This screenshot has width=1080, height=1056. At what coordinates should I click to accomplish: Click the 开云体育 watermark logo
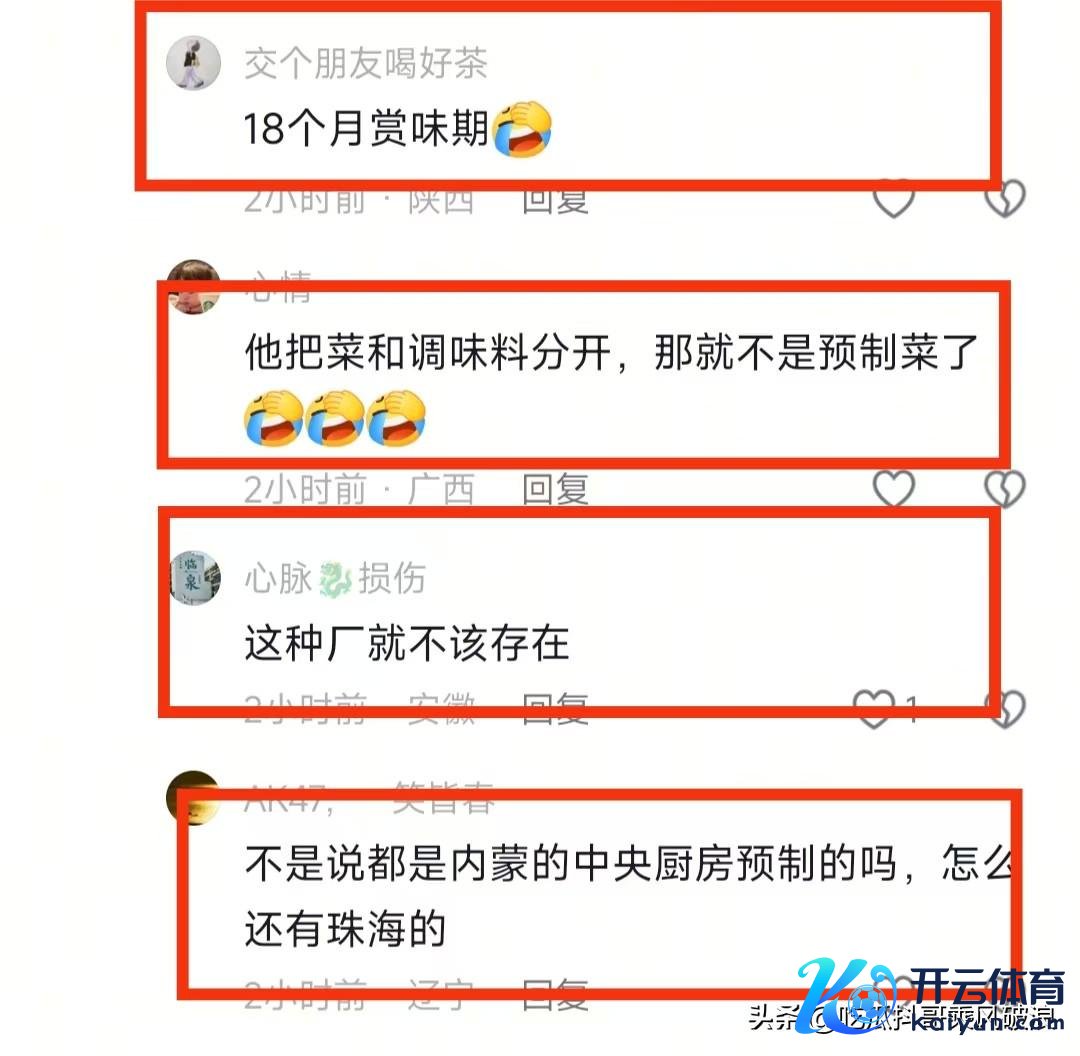(931, 996)
